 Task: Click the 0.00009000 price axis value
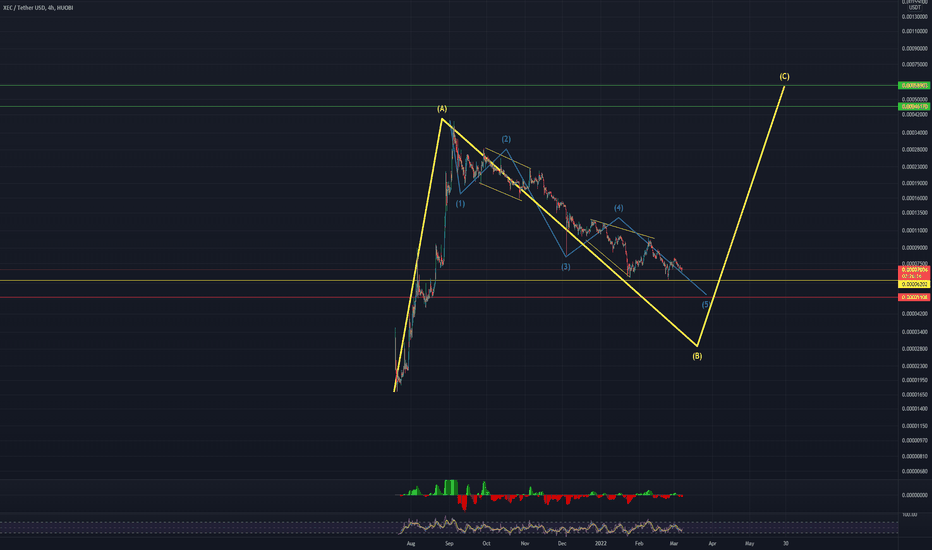[914, 247]
